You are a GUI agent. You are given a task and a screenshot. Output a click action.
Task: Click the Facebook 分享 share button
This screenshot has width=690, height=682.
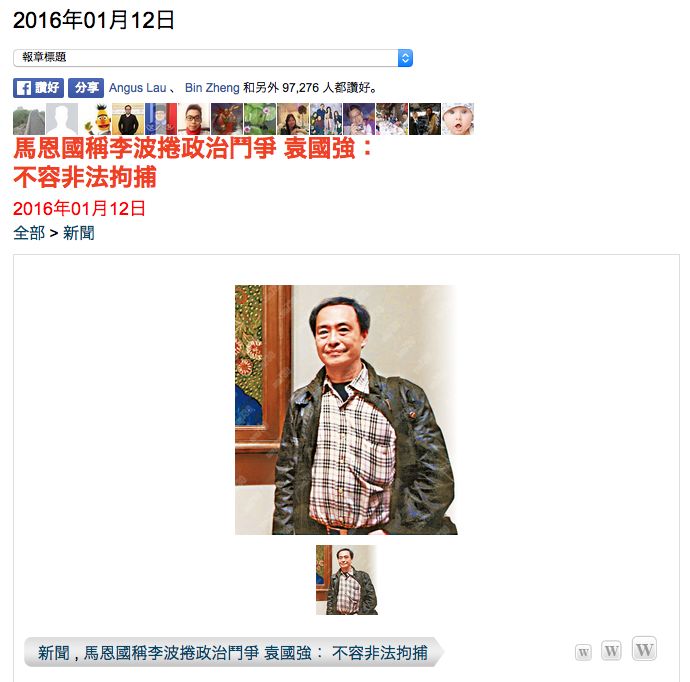pos(86,88)
